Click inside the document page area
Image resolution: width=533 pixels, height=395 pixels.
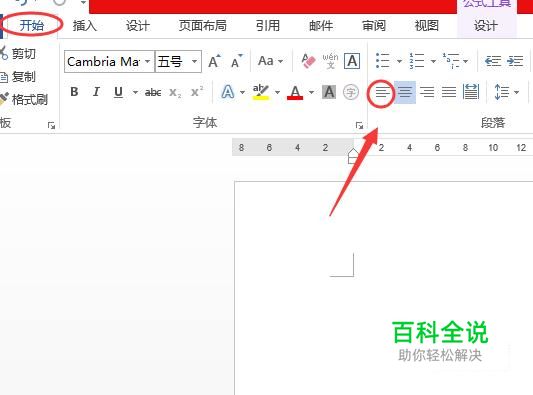pyautogui.click(x=383, y=288)
